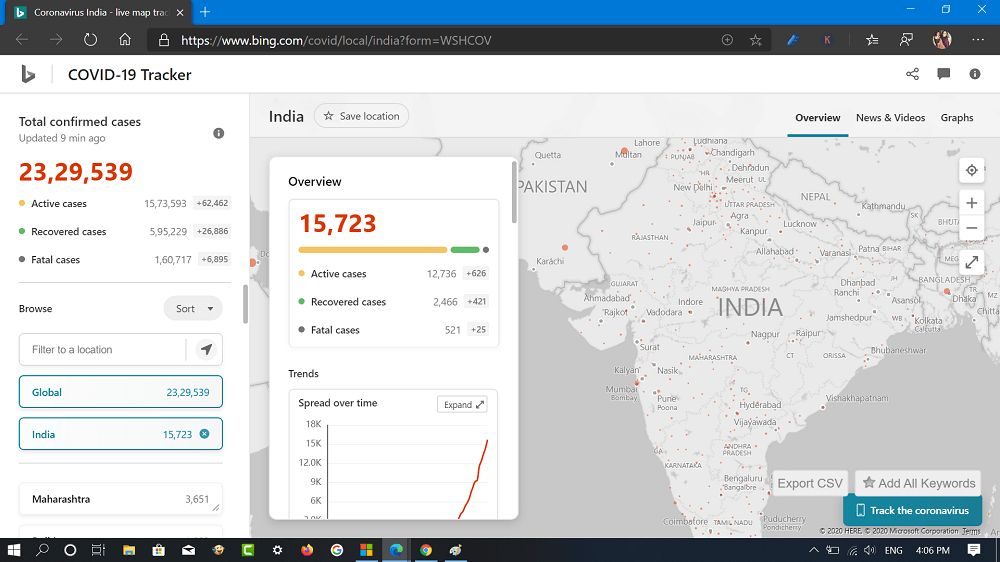Click info icon beside Total confirmed cases

point(219,133)
